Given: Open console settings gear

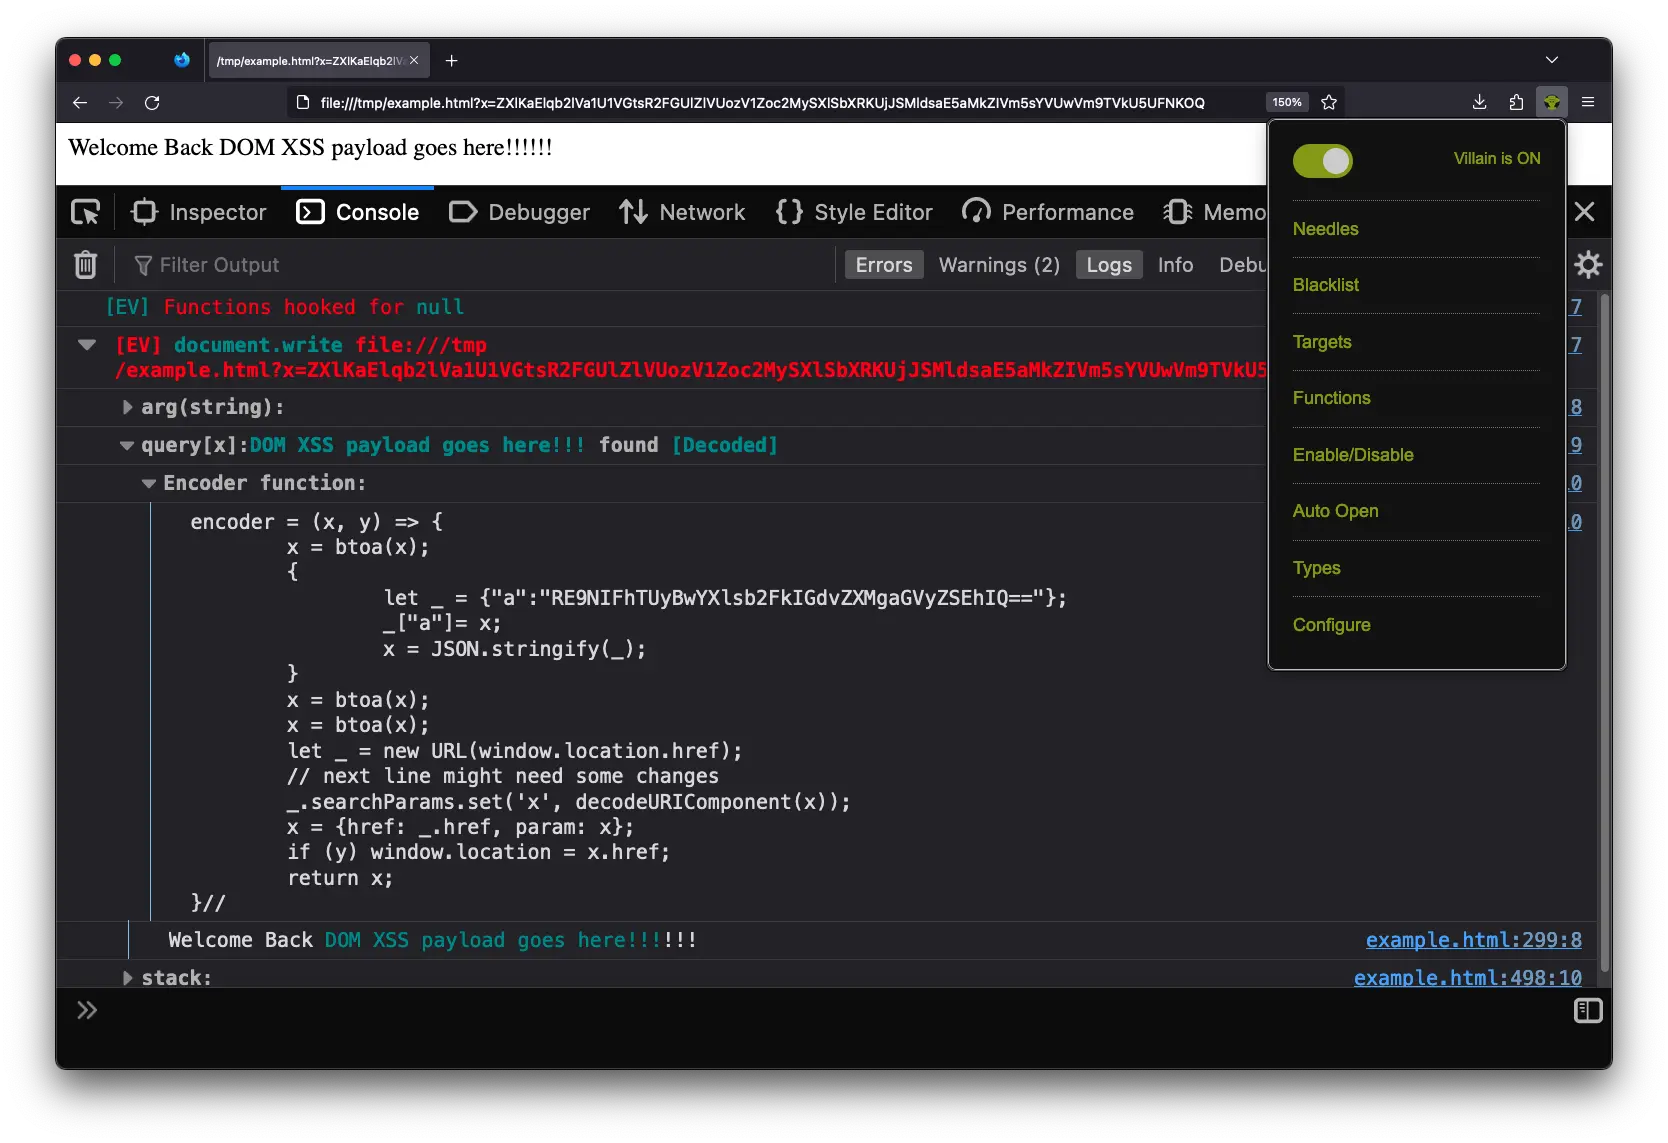Looking at the screenshot, I should point(1588,265).
